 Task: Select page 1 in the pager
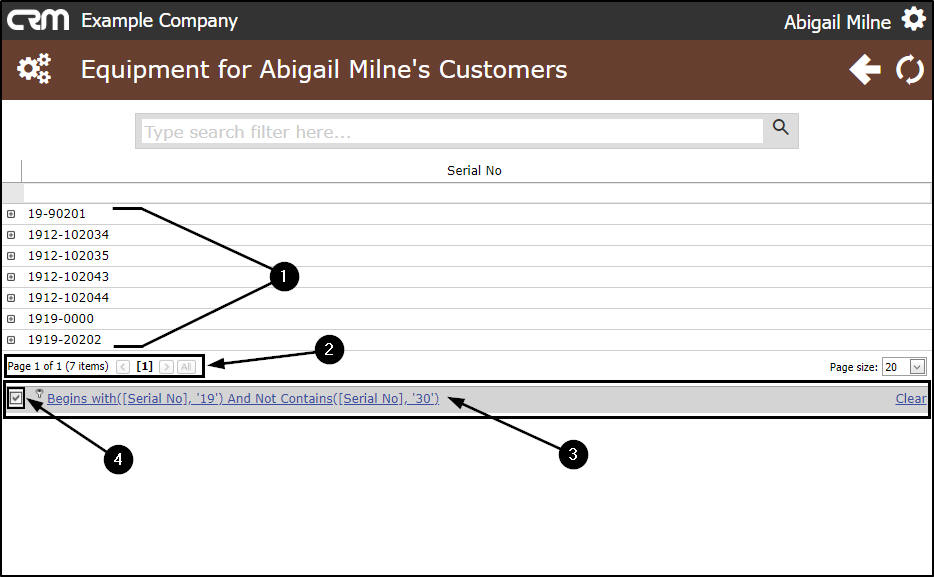point(144,367)
